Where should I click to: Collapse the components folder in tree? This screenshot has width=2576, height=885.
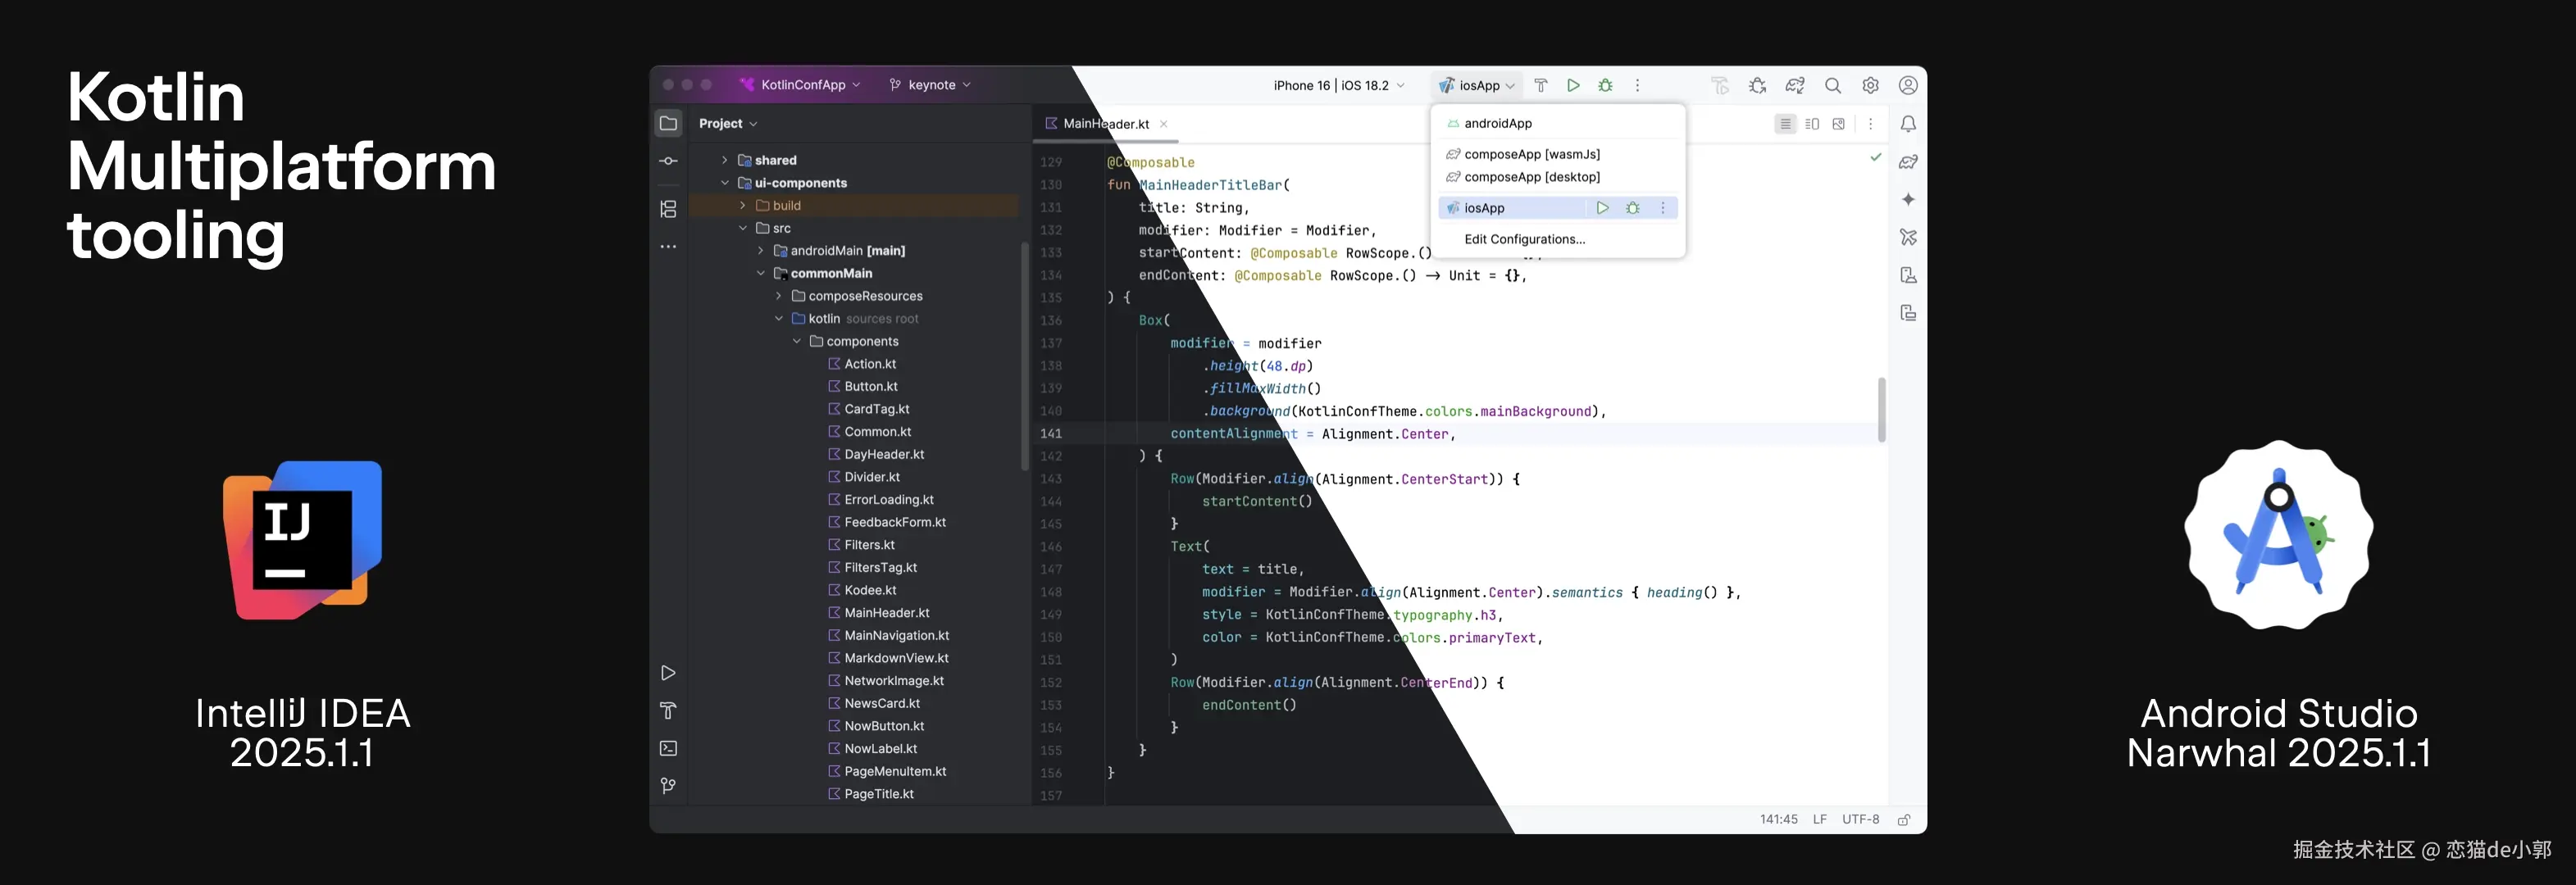pyautogui.click(x=797, y=341)
